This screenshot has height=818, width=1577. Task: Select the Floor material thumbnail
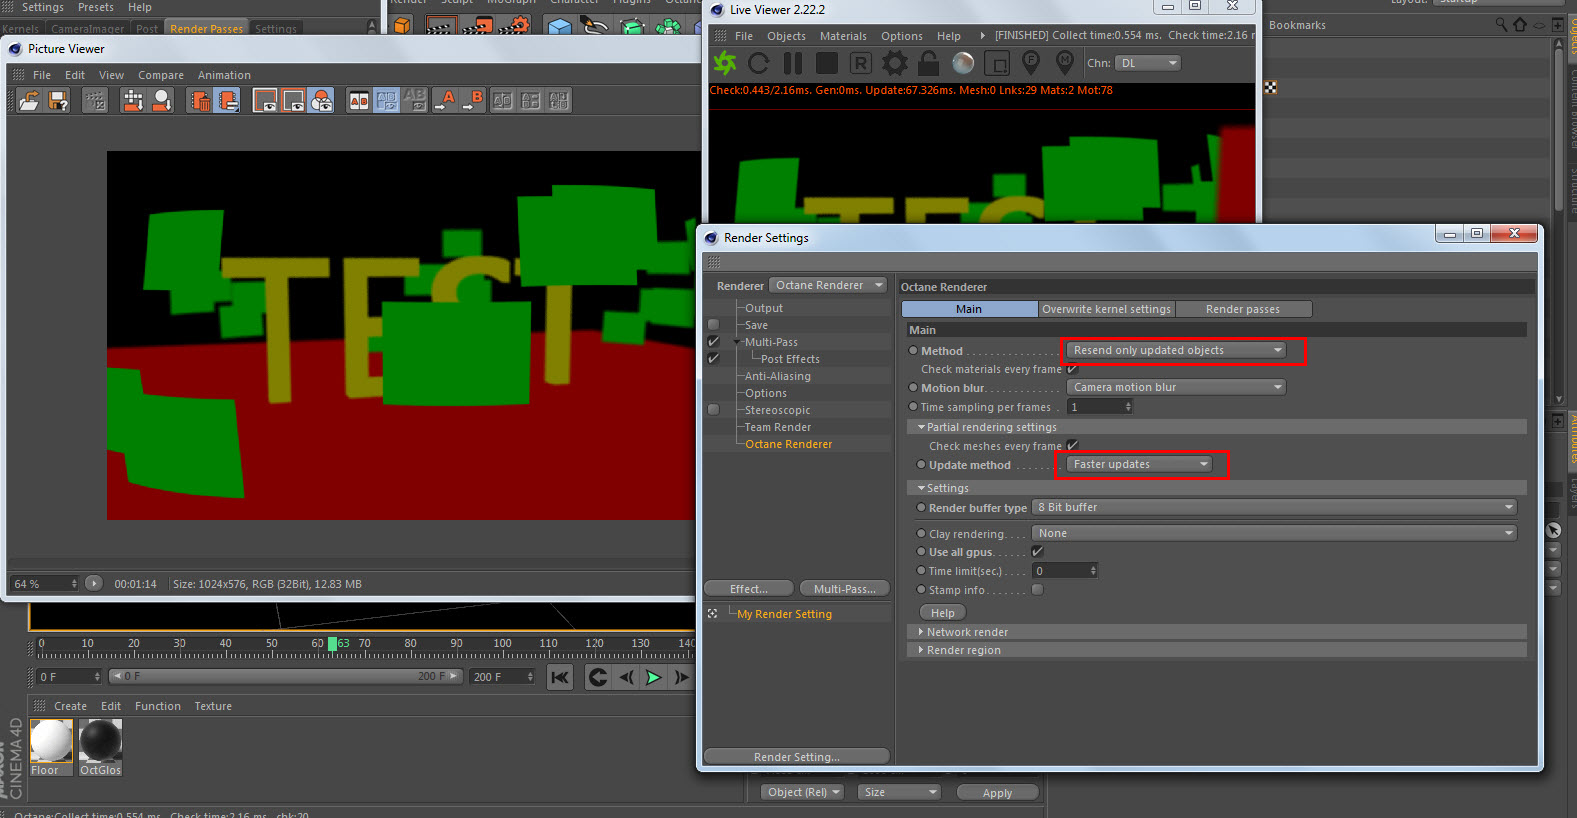[51, 747]
